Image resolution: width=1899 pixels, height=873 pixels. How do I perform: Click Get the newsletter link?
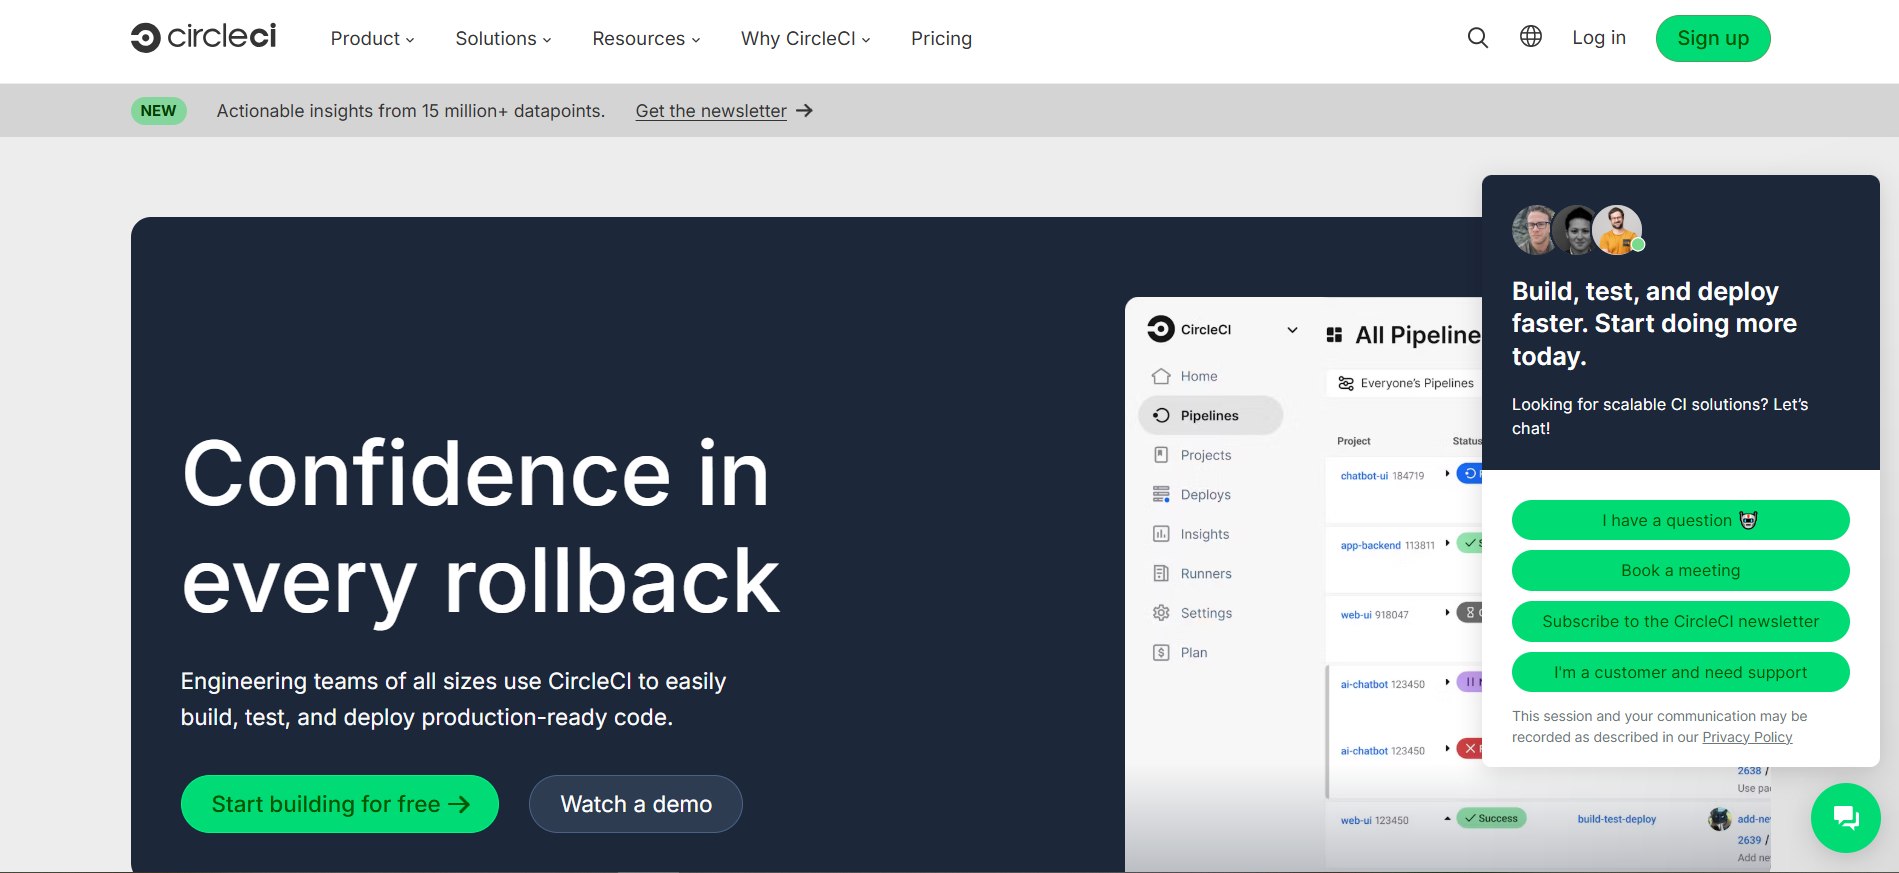[x=711, y=111]
